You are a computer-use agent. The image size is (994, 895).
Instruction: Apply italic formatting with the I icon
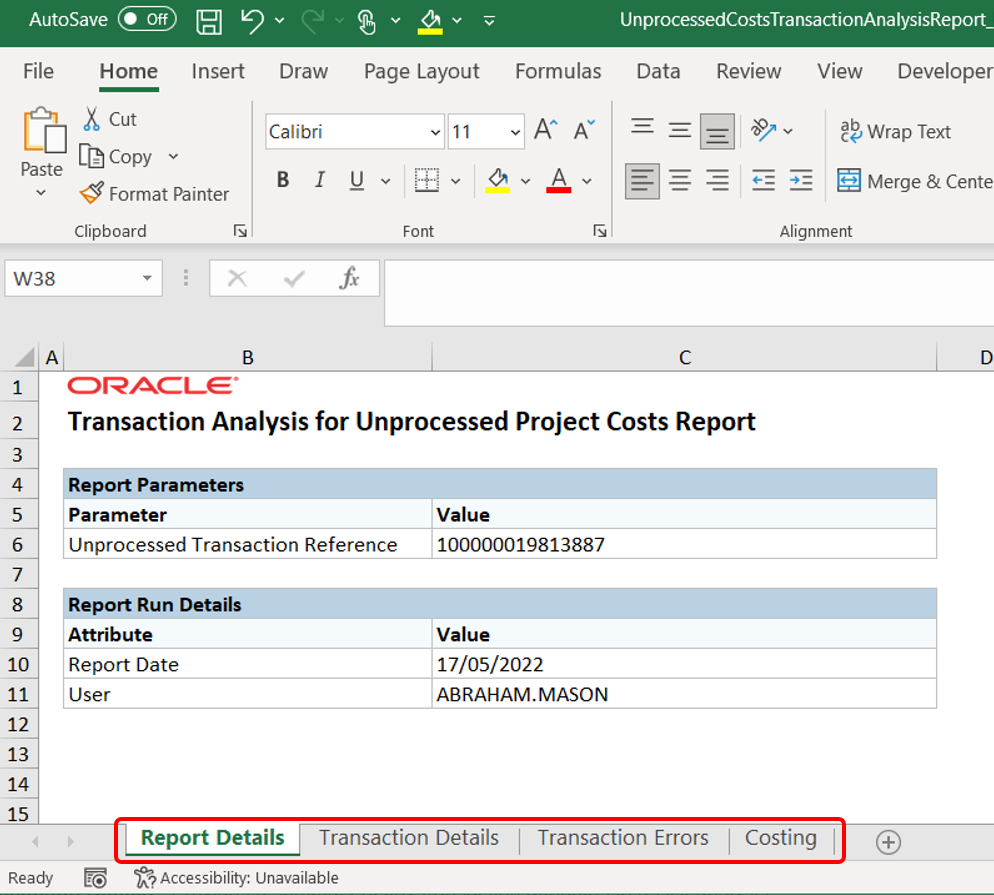[320, 181]
